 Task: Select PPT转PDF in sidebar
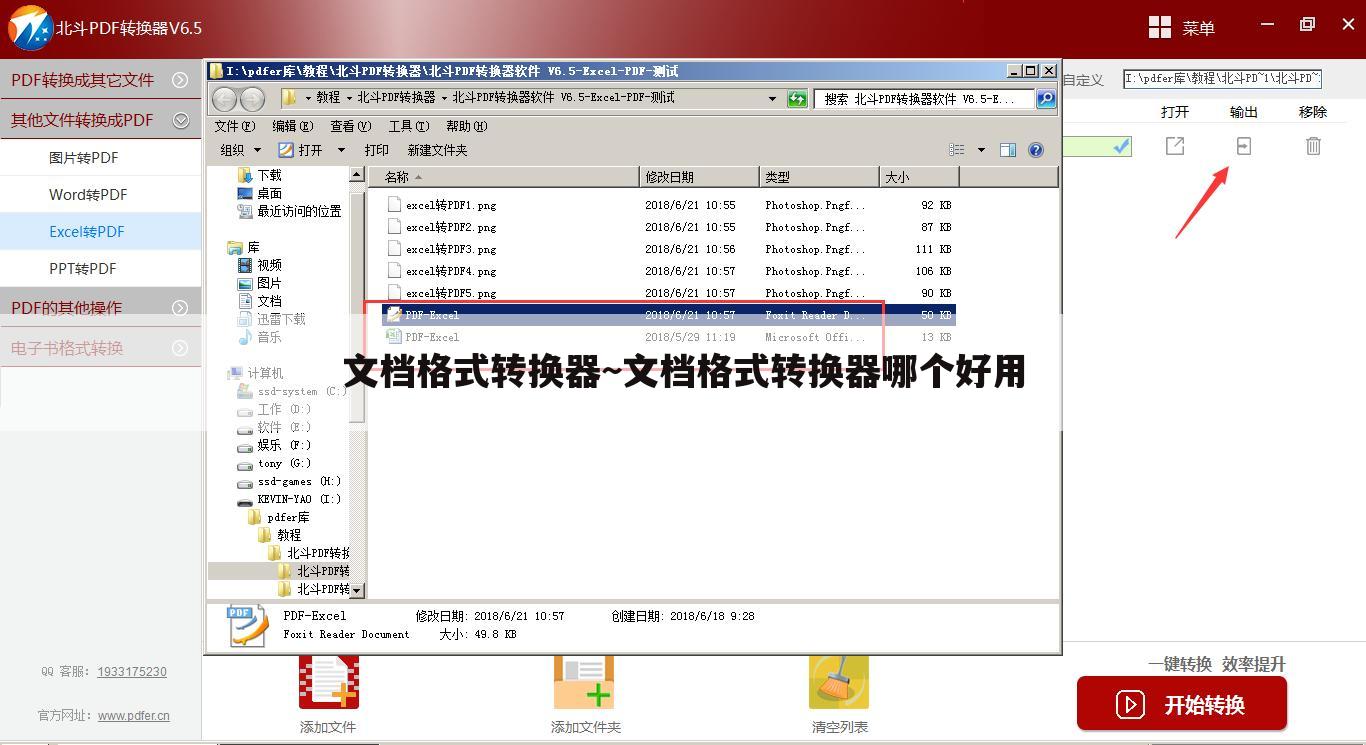[100, 268]
